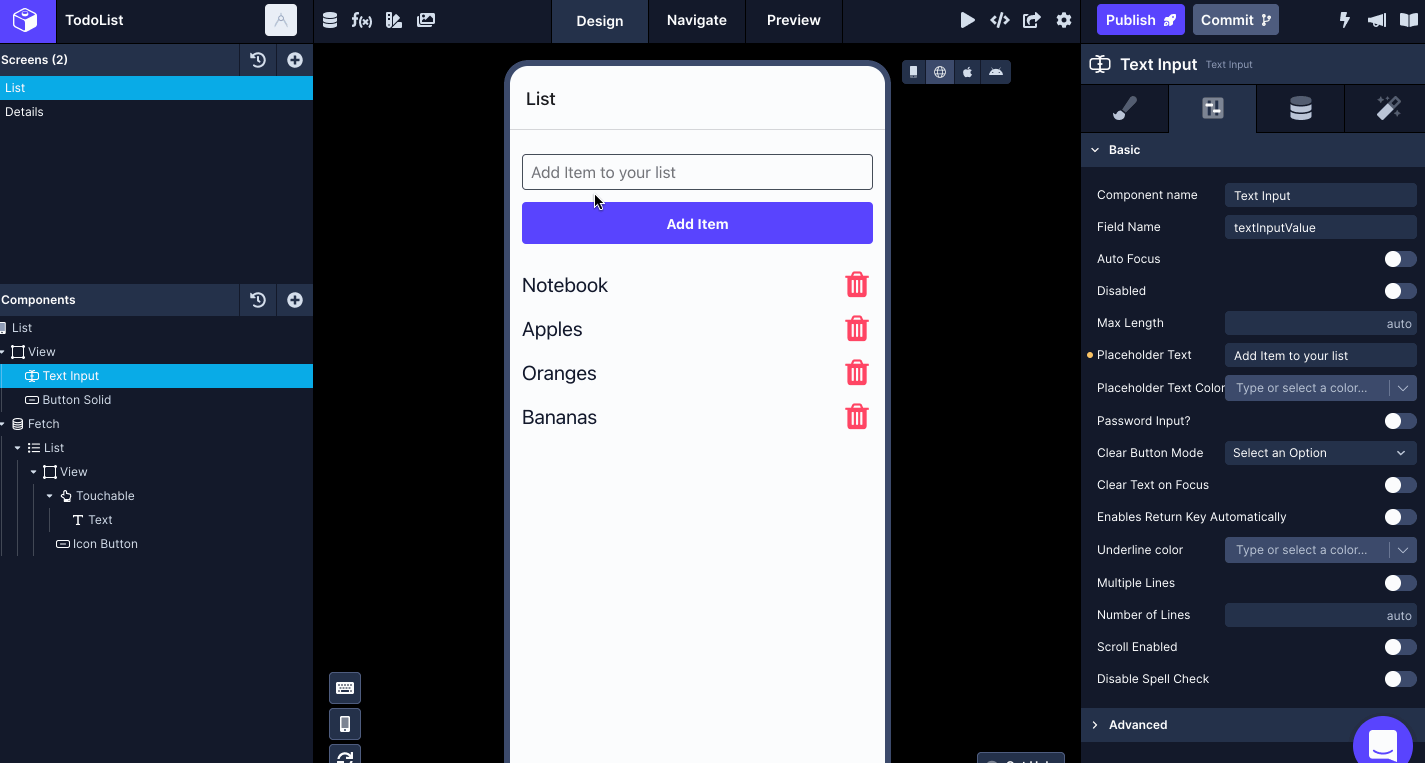Click Component name field

click(1321, 196)
